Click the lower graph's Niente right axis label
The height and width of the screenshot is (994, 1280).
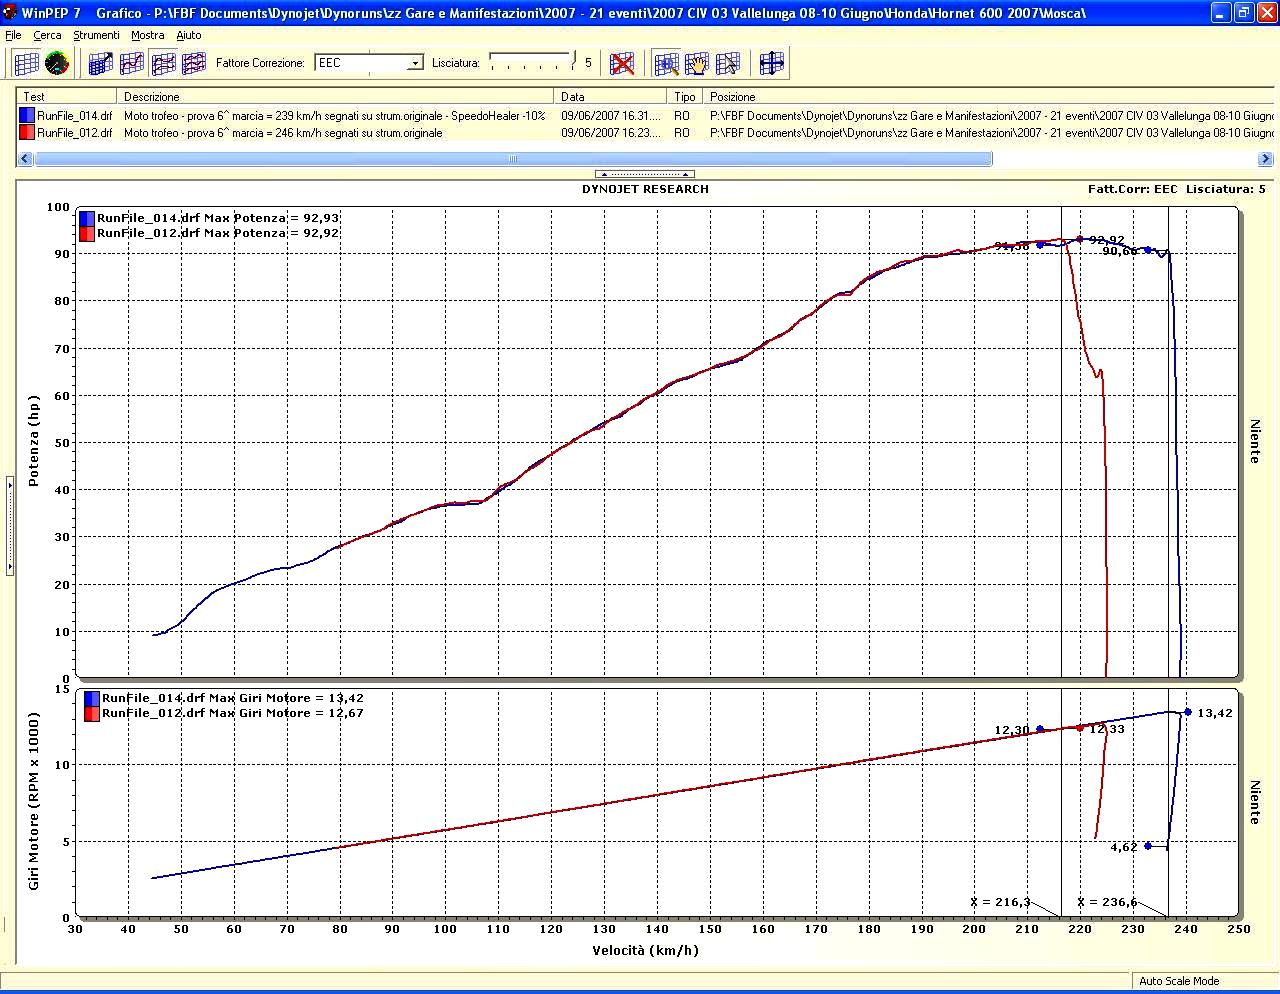1255,802
